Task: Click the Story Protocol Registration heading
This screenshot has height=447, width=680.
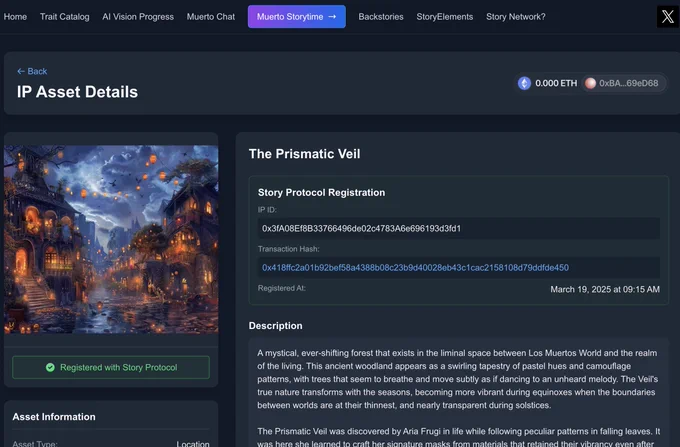Action: click(321, 193)
